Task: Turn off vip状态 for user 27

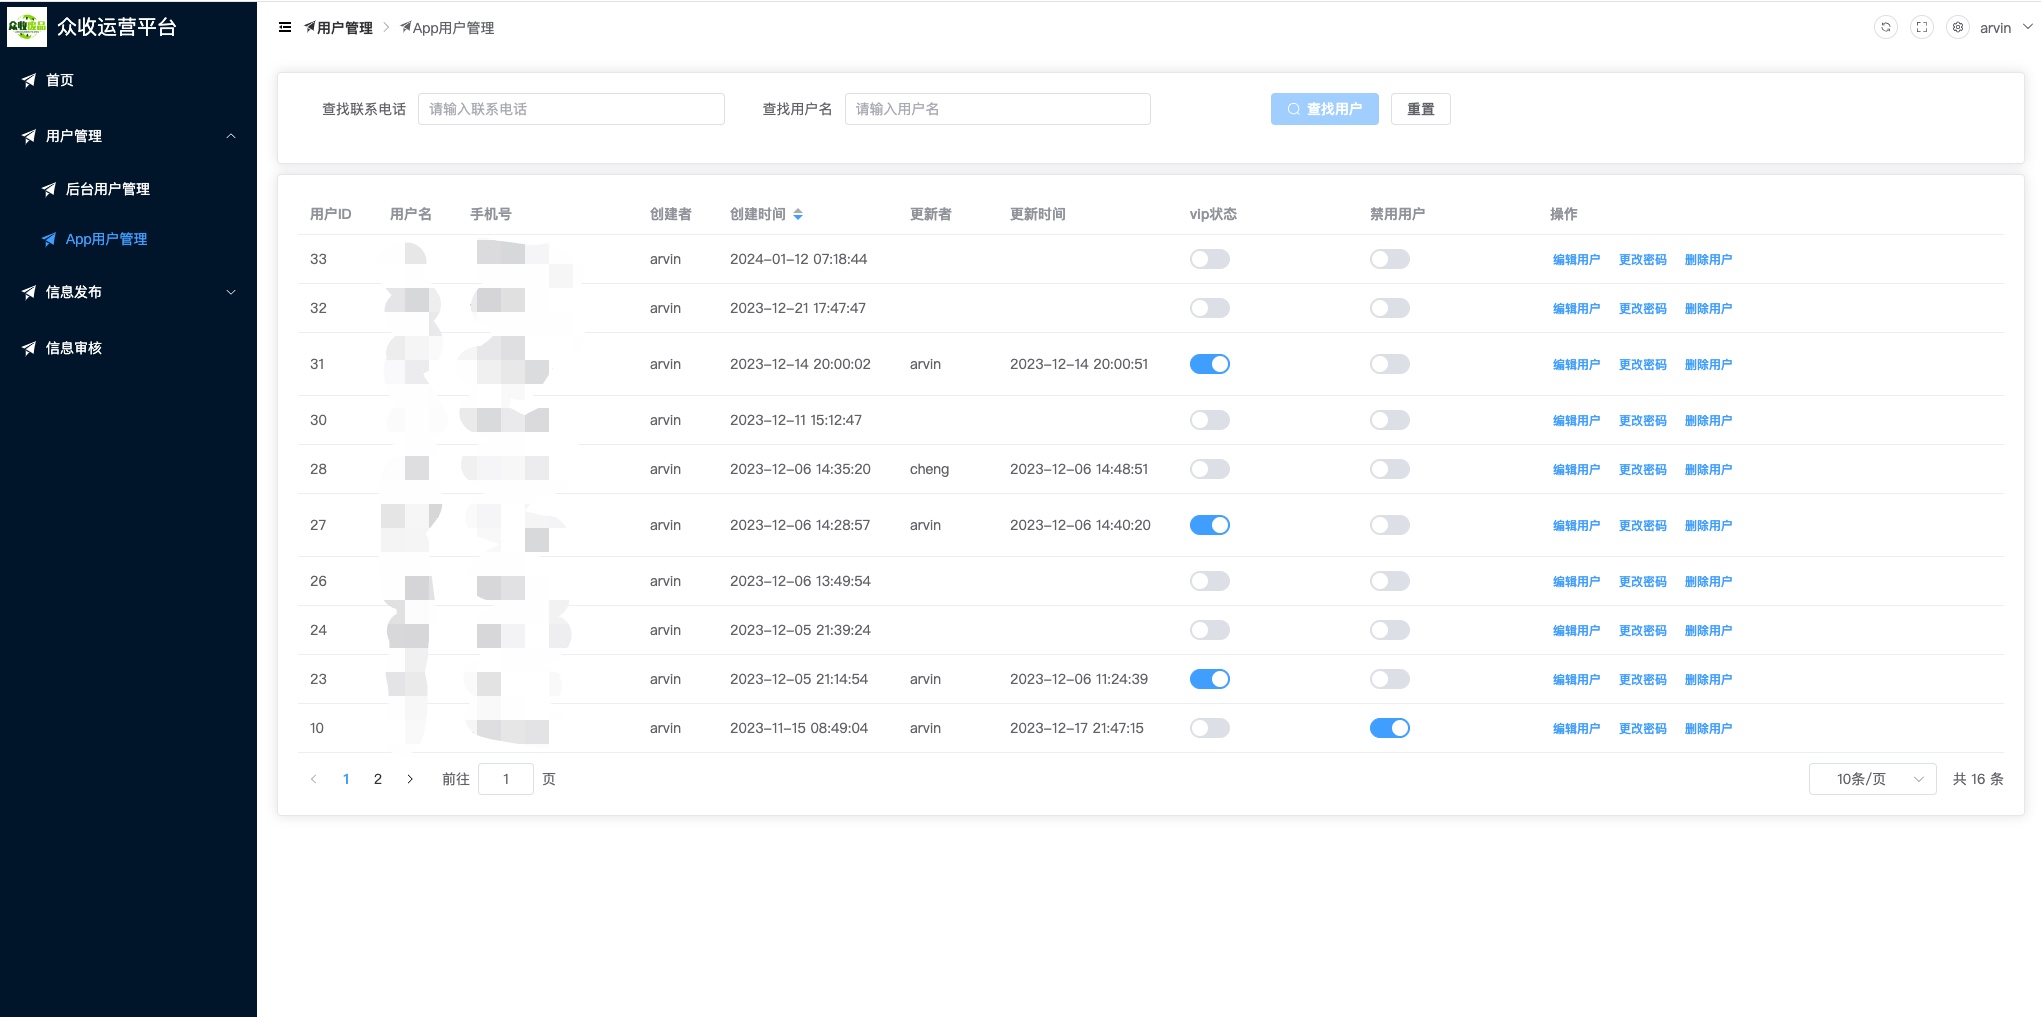Action: click(1210, 525)
